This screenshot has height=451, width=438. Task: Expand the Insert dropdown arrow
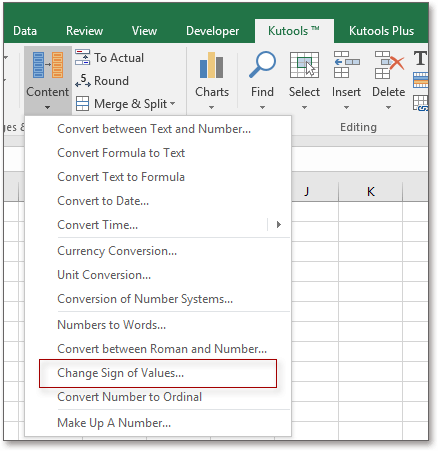coord(347,107)
